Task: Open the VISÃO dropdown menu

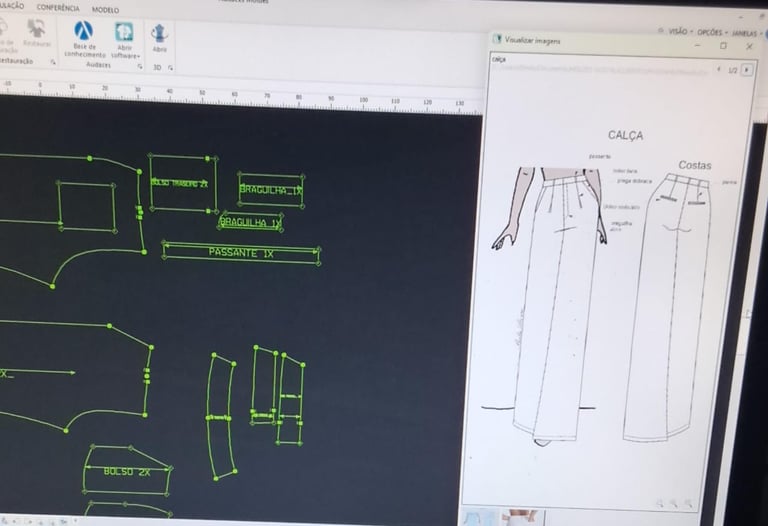Action: 679,31
